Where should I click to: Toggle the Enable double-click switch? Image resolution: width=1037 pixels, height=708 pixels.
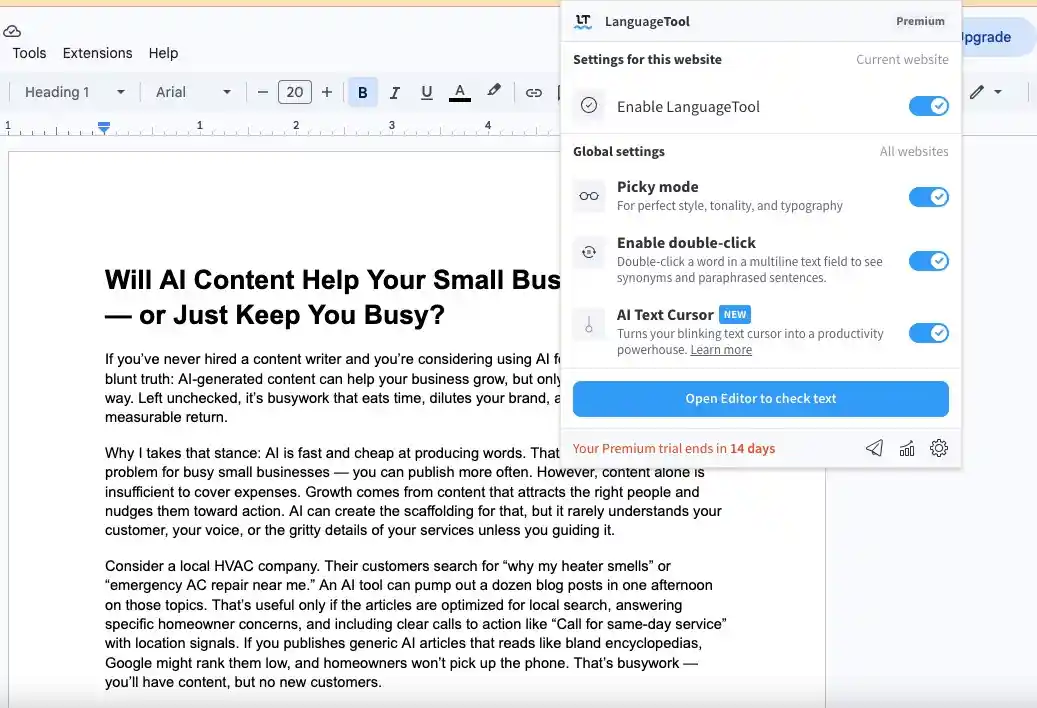[x=929, y=260]
